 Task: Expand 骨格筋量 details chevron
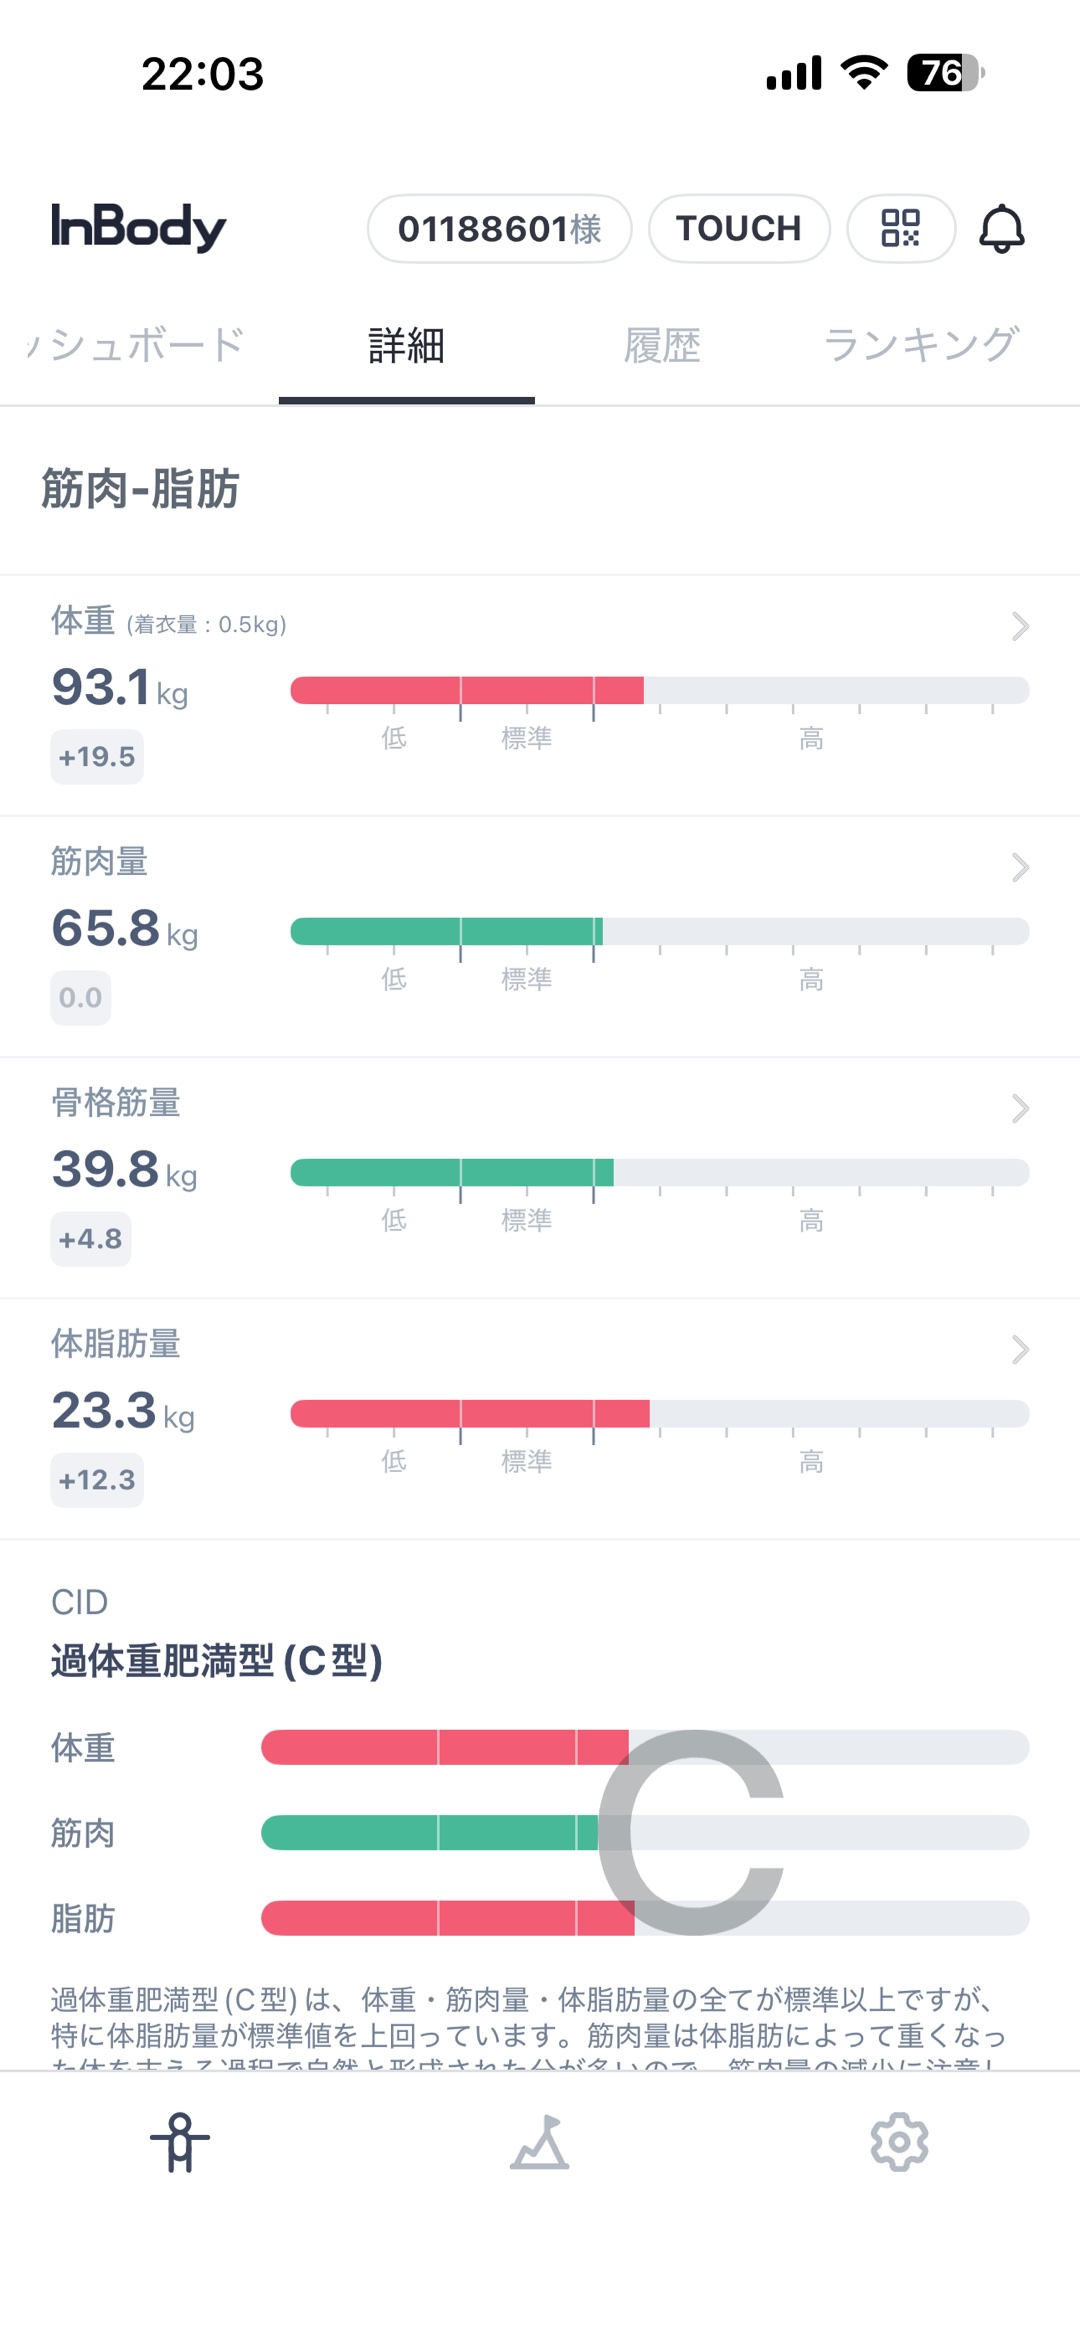click(x=1020, y=1108)
